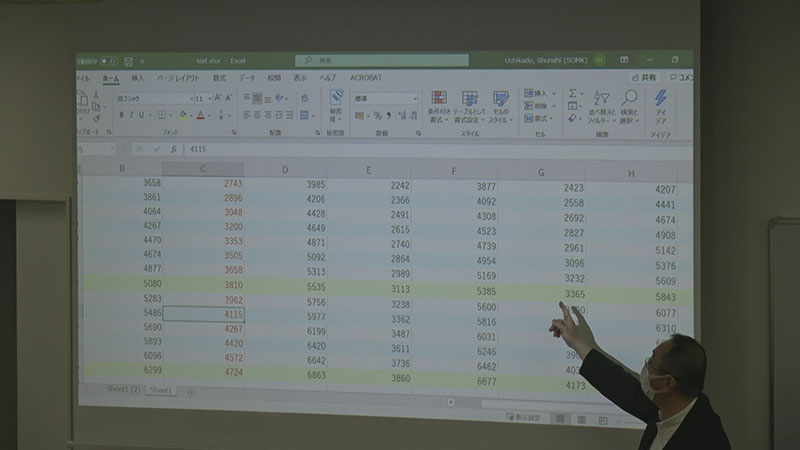The width and height of the screenshot is (800, 450).
Task: Toggle Italic formatting in font group
Action: pos(131,115)
